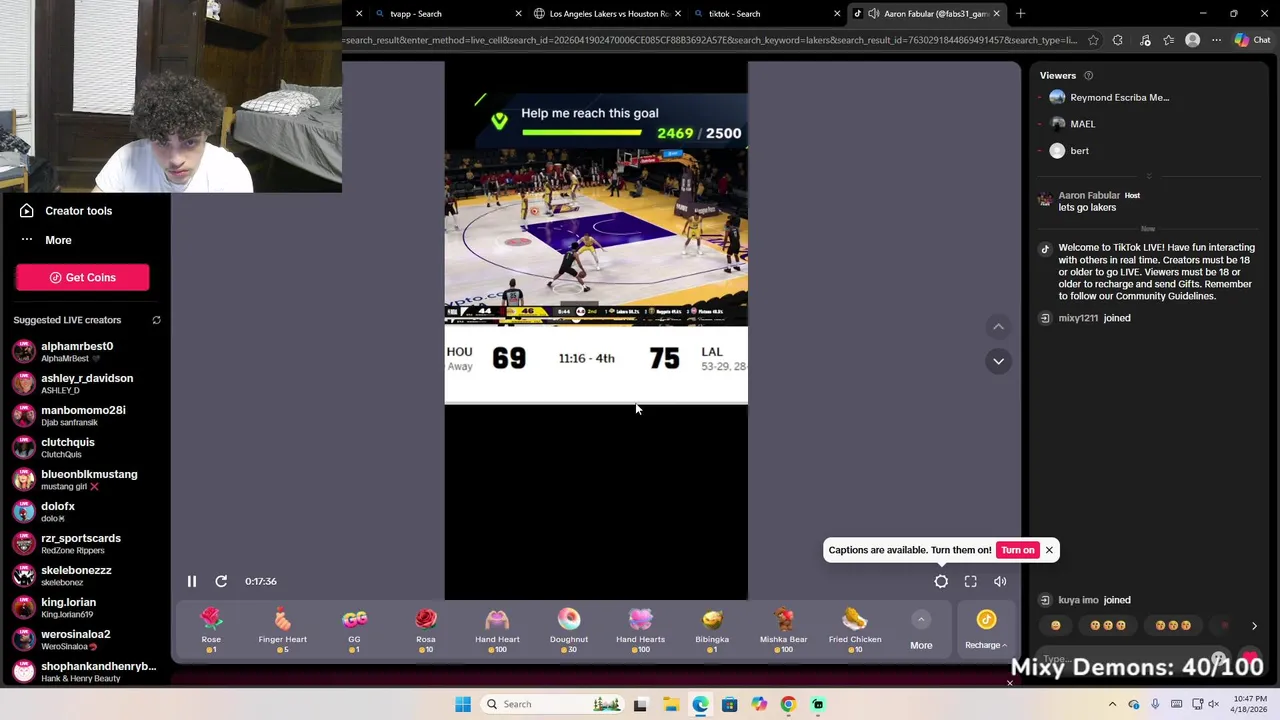
Task: Open manbomomo28i live creator
Action: tap(84, 416)
